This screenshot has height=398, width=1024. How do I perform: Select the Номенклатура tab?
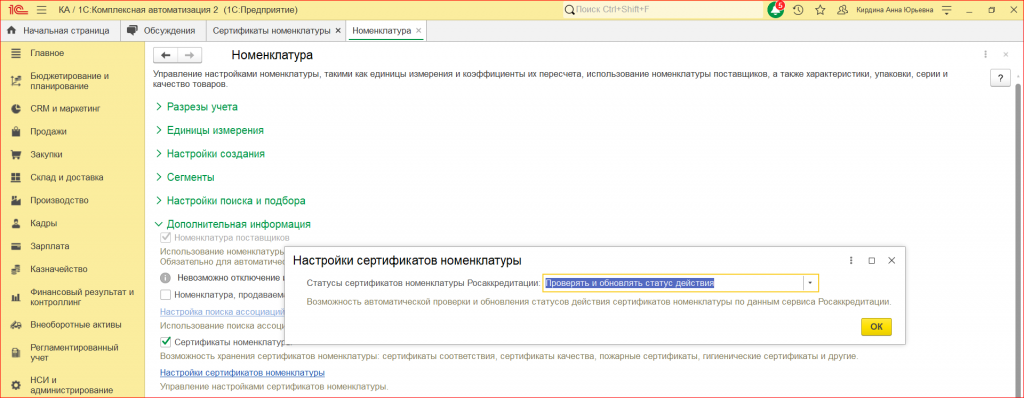pyautogui.click(x=381, y=31)
